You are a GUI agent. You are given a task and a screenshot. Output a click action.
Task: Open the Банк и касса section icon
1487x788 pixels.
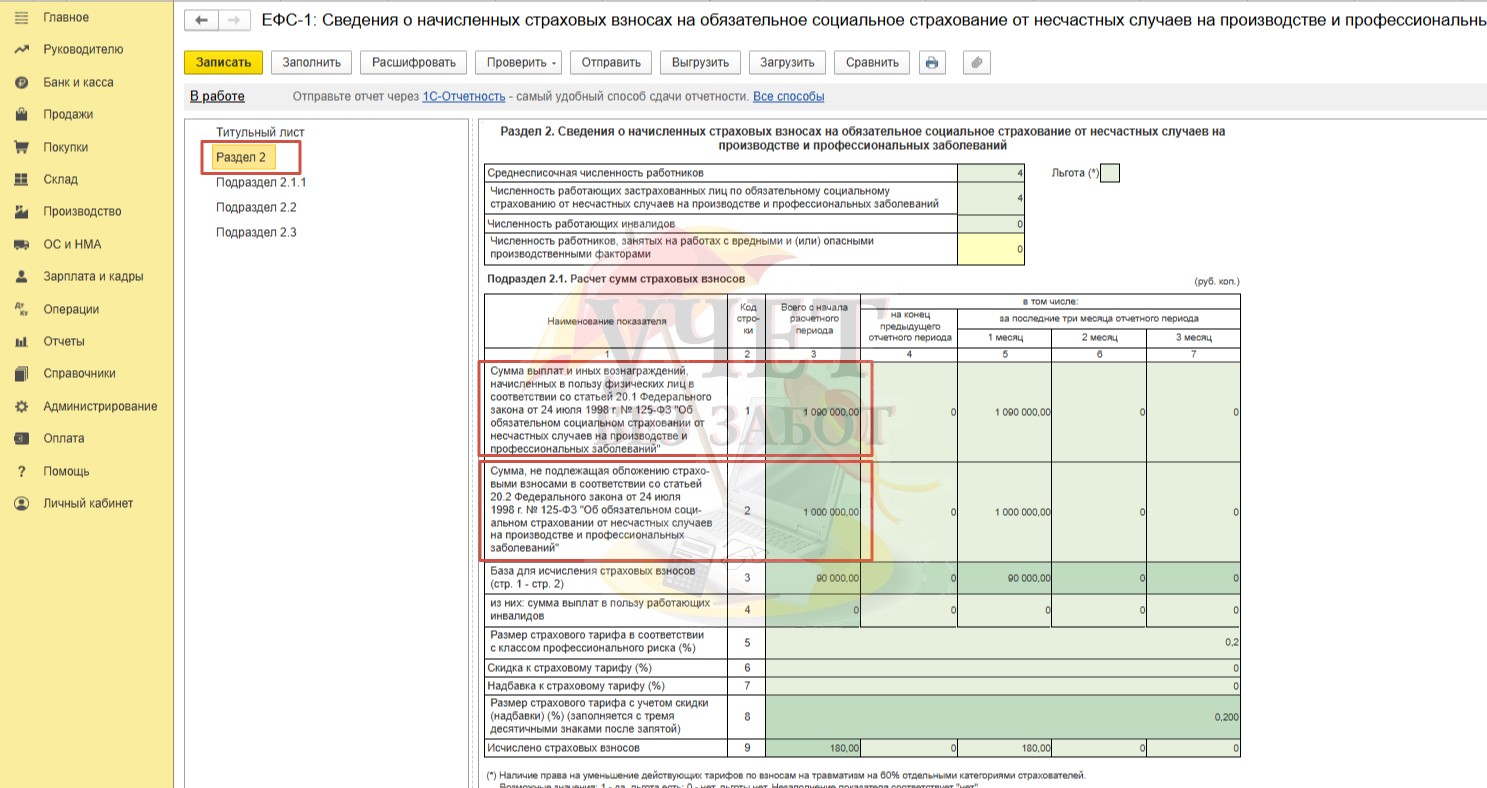pos(21,82)
